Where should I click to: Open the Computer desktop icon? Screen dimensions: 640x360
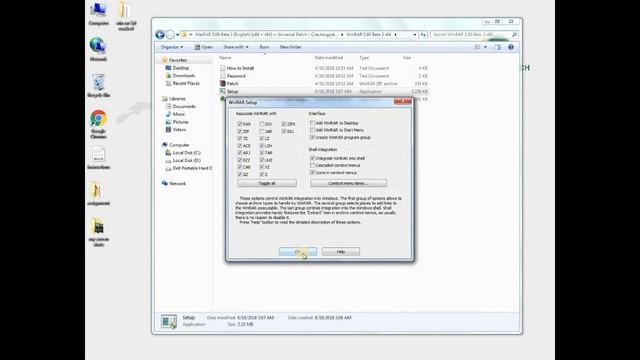pyautogui.click(x=98, y=13)
